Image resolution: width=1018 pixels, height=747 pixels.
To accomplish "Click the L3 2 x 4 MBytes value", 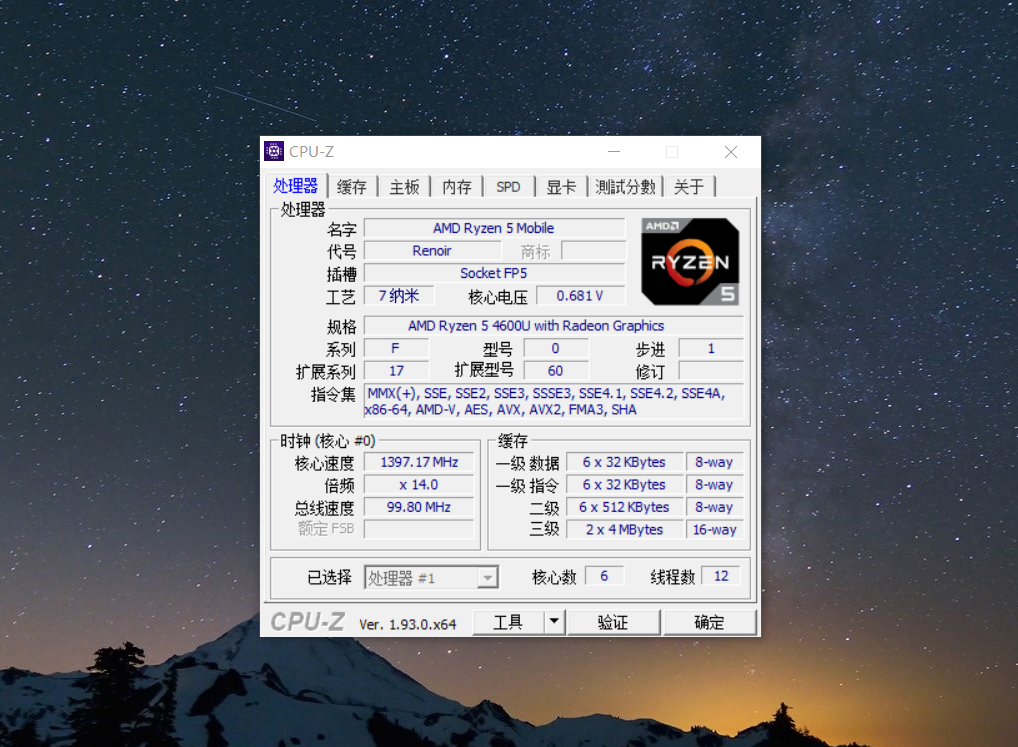I will pos(625,530).
